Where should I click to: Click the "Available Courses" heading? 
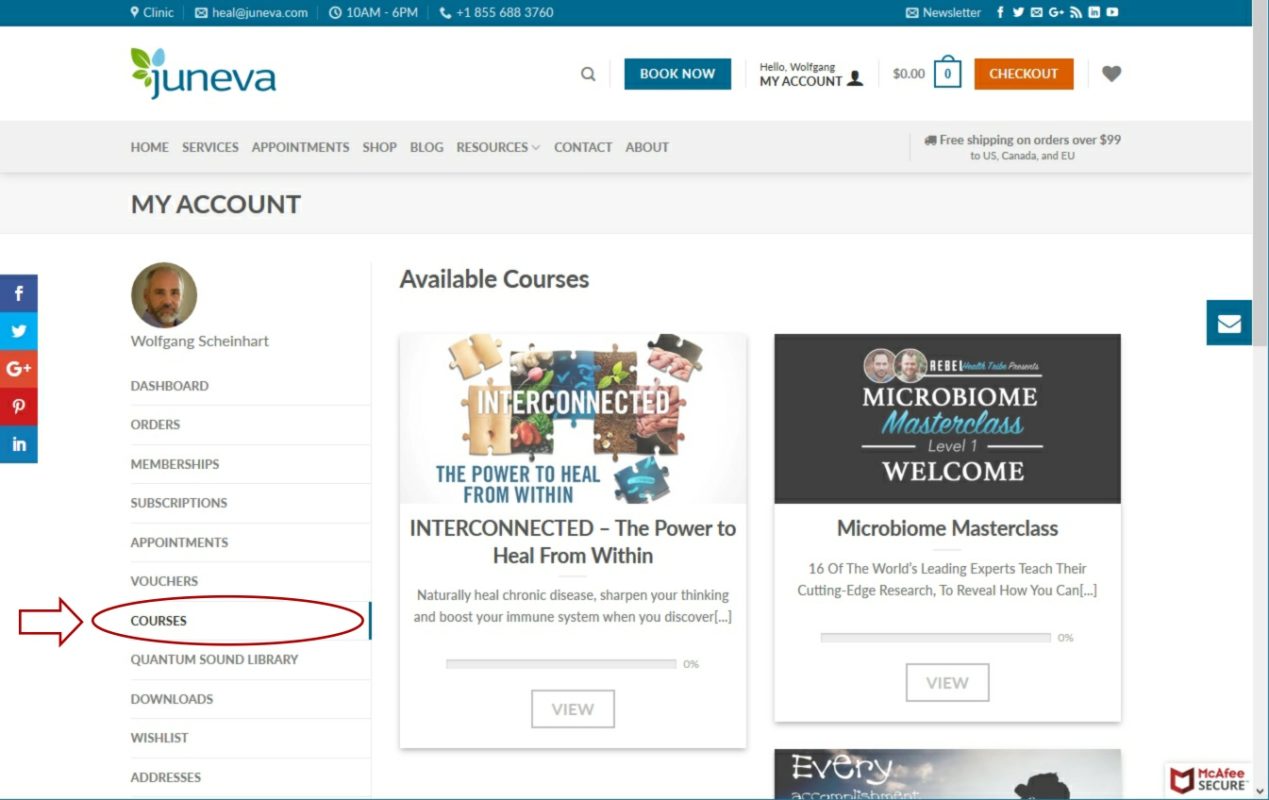pos(494,279)
